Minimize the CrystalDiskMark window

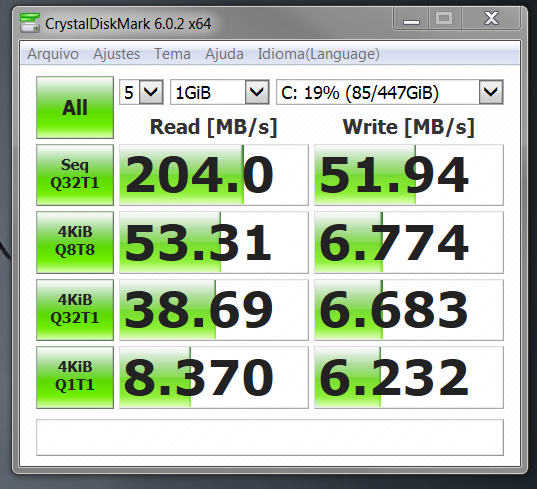tap(411, 18)
